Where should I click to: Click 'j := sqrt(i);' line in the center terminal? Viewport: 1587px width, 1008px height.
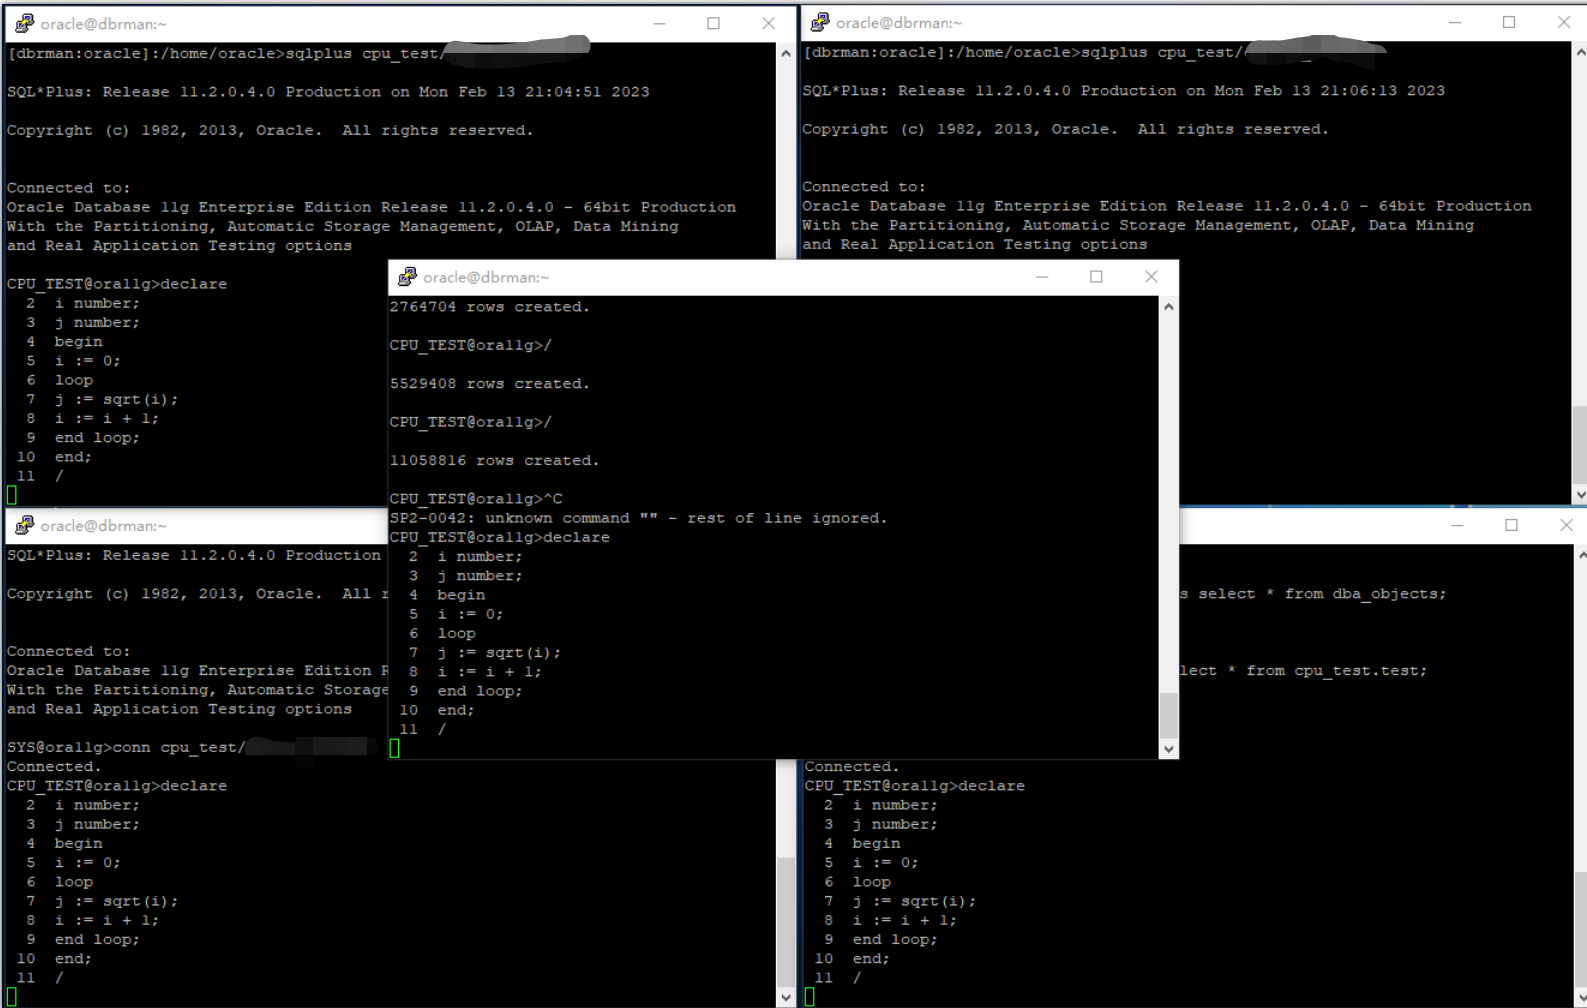coord(499,653)
